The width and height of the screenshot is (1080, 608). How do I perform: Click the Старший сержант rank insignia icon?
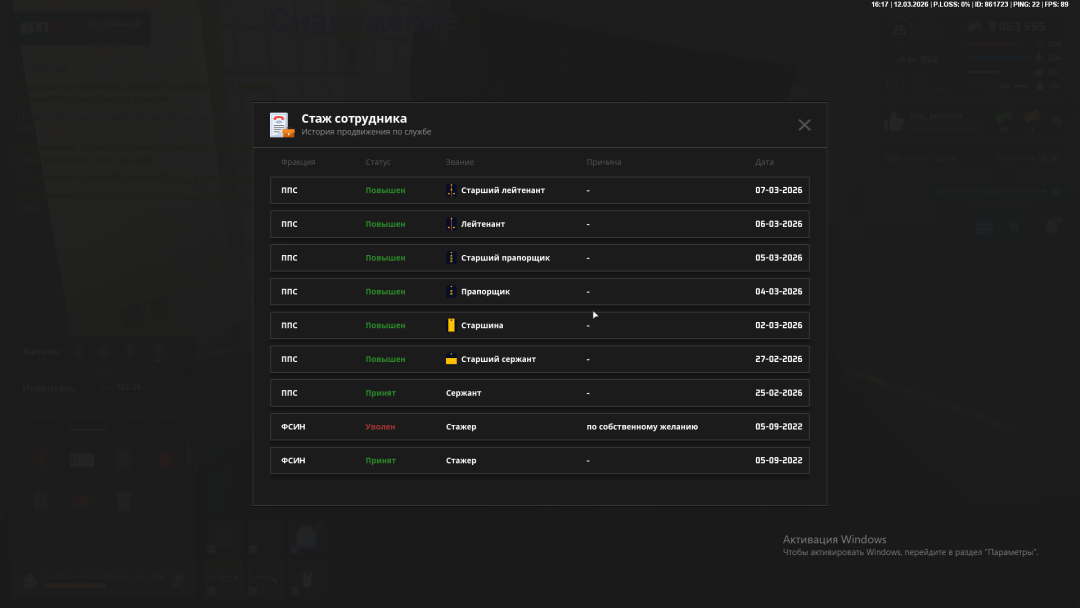[x=451, y=359]
